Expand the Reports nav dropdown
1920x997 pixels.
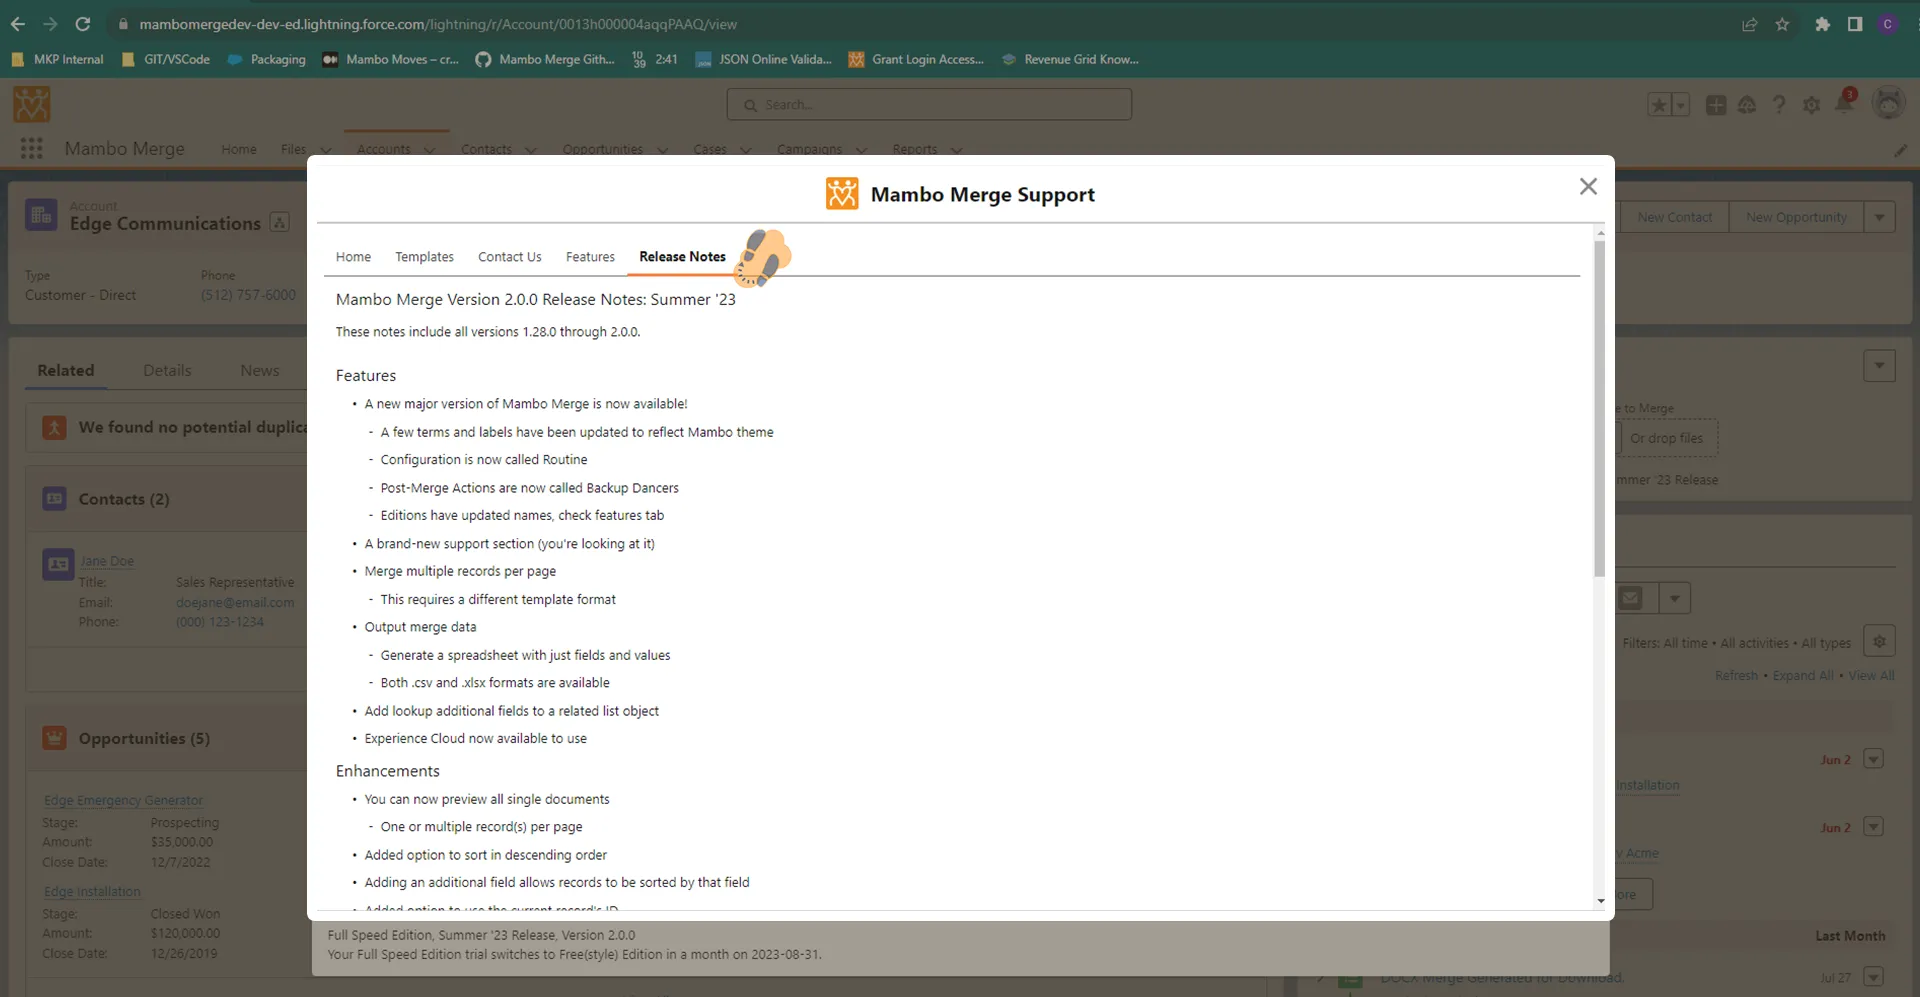tap(956, 150)
